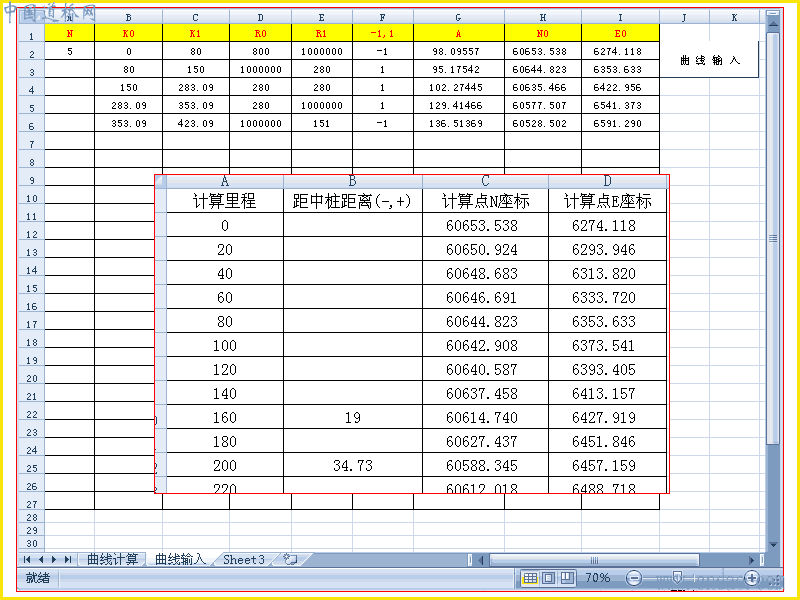The width and height of the screenshot is (800, 600).
Task: Switch to Normal view icon
Action: (x=530, y=578)
